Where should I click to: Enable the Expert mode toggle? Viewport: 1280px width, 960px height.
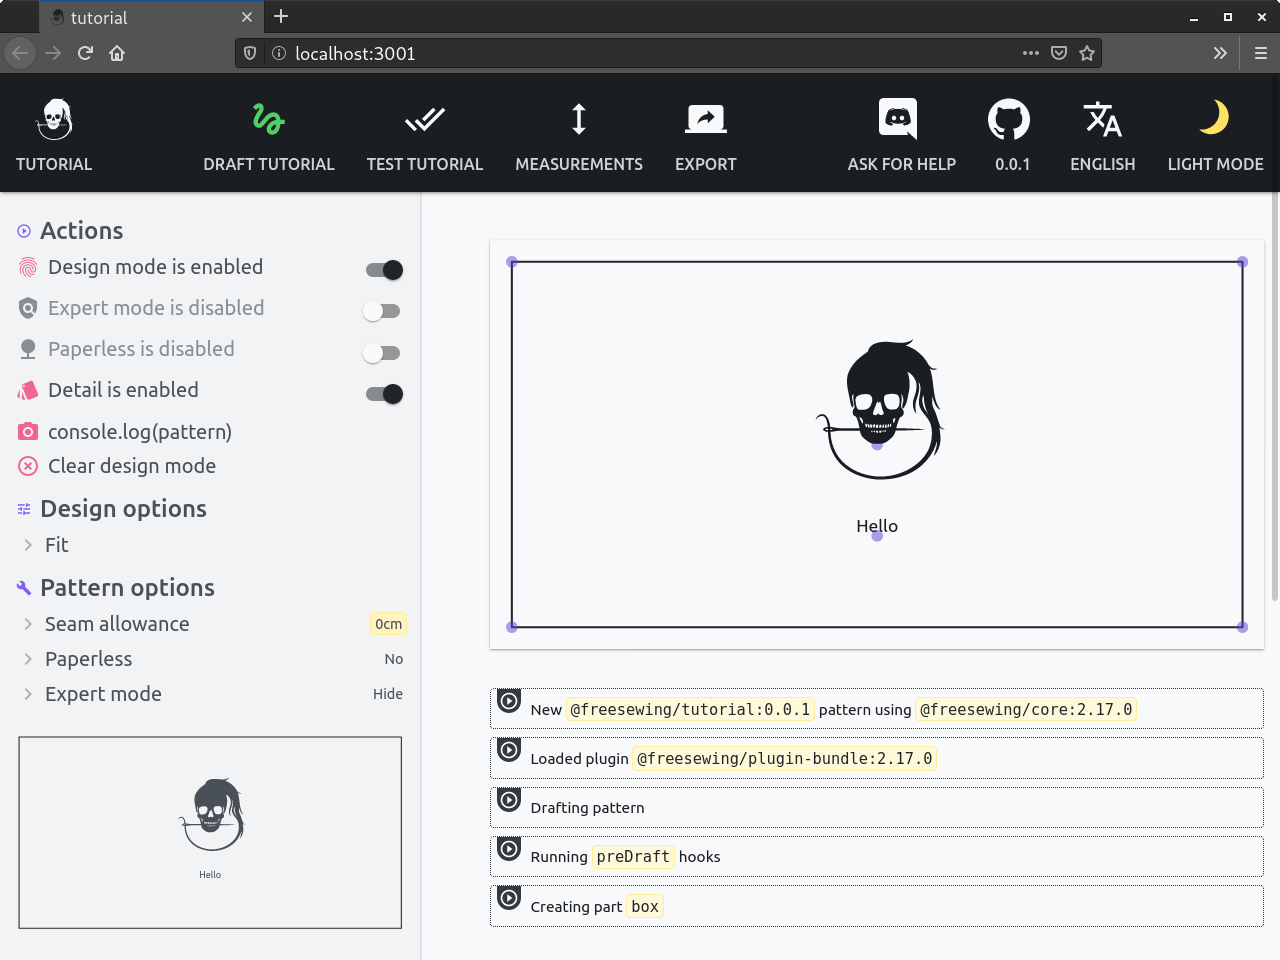pos(382,311)
